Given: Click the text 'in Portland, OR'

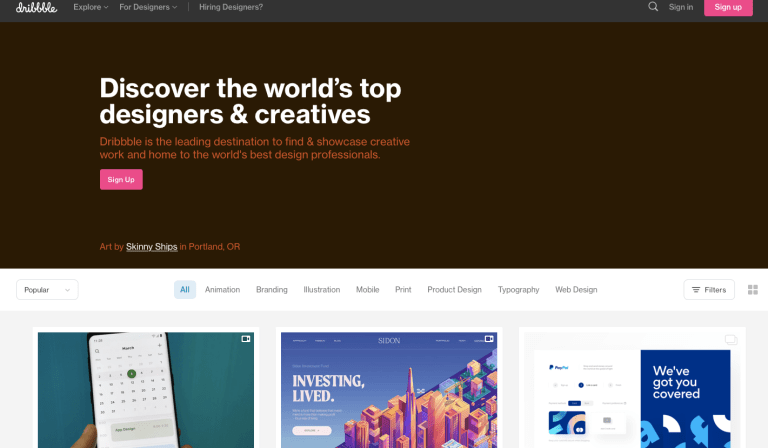Looking at the screenshot, I should (210, 247).
